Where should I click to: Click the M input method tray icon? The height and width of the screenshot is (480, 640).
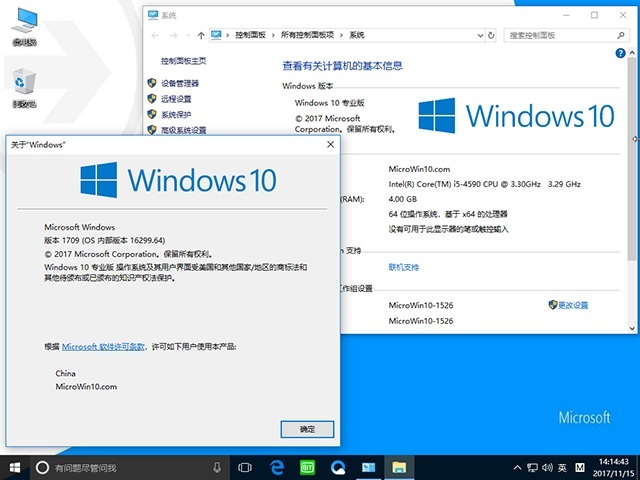580,467
